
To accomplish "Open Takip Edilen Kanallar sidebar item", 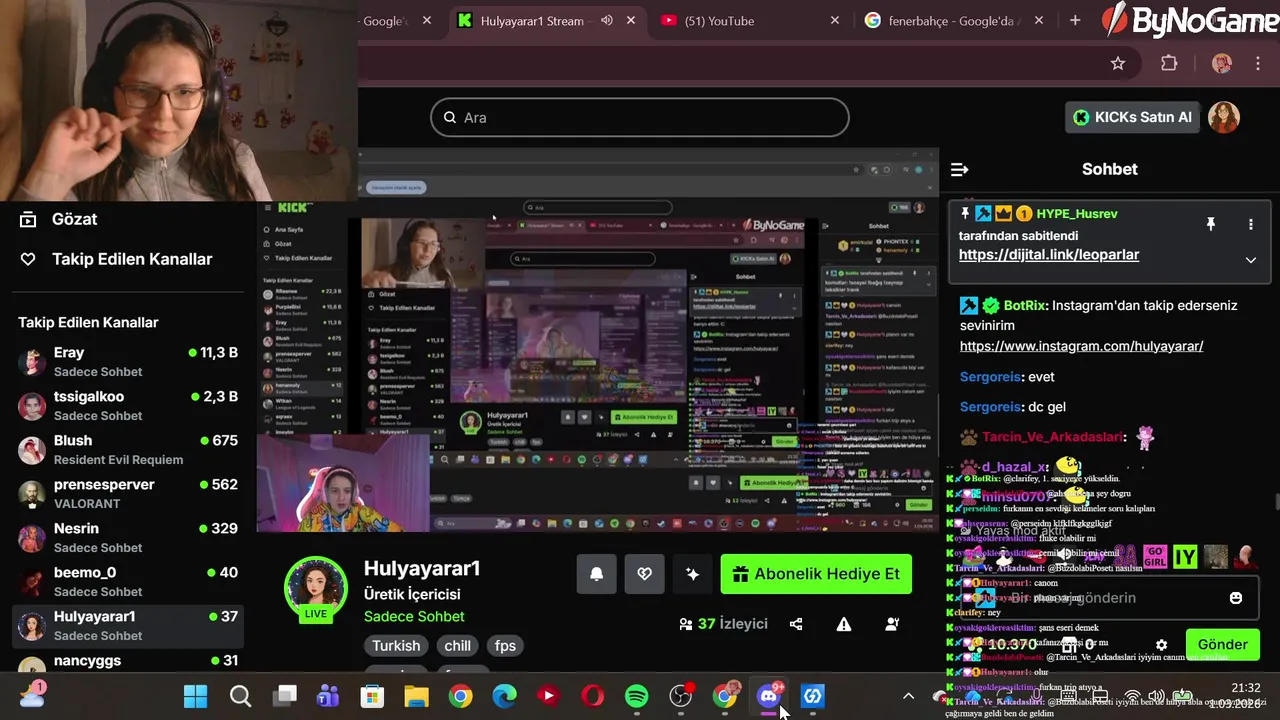I will click(x=128, y=259).
